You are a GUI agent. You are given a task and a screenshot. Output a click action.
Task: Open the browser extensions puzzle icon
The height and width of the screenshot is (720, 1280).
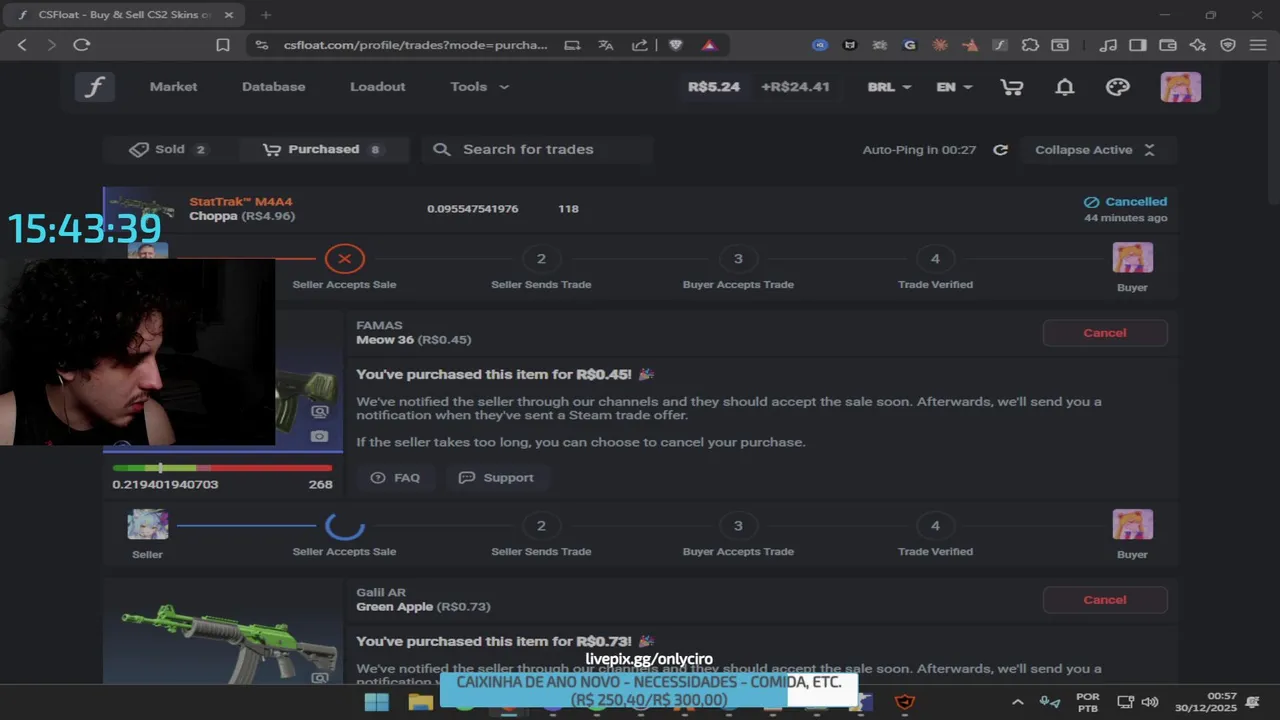(1030, 45)
